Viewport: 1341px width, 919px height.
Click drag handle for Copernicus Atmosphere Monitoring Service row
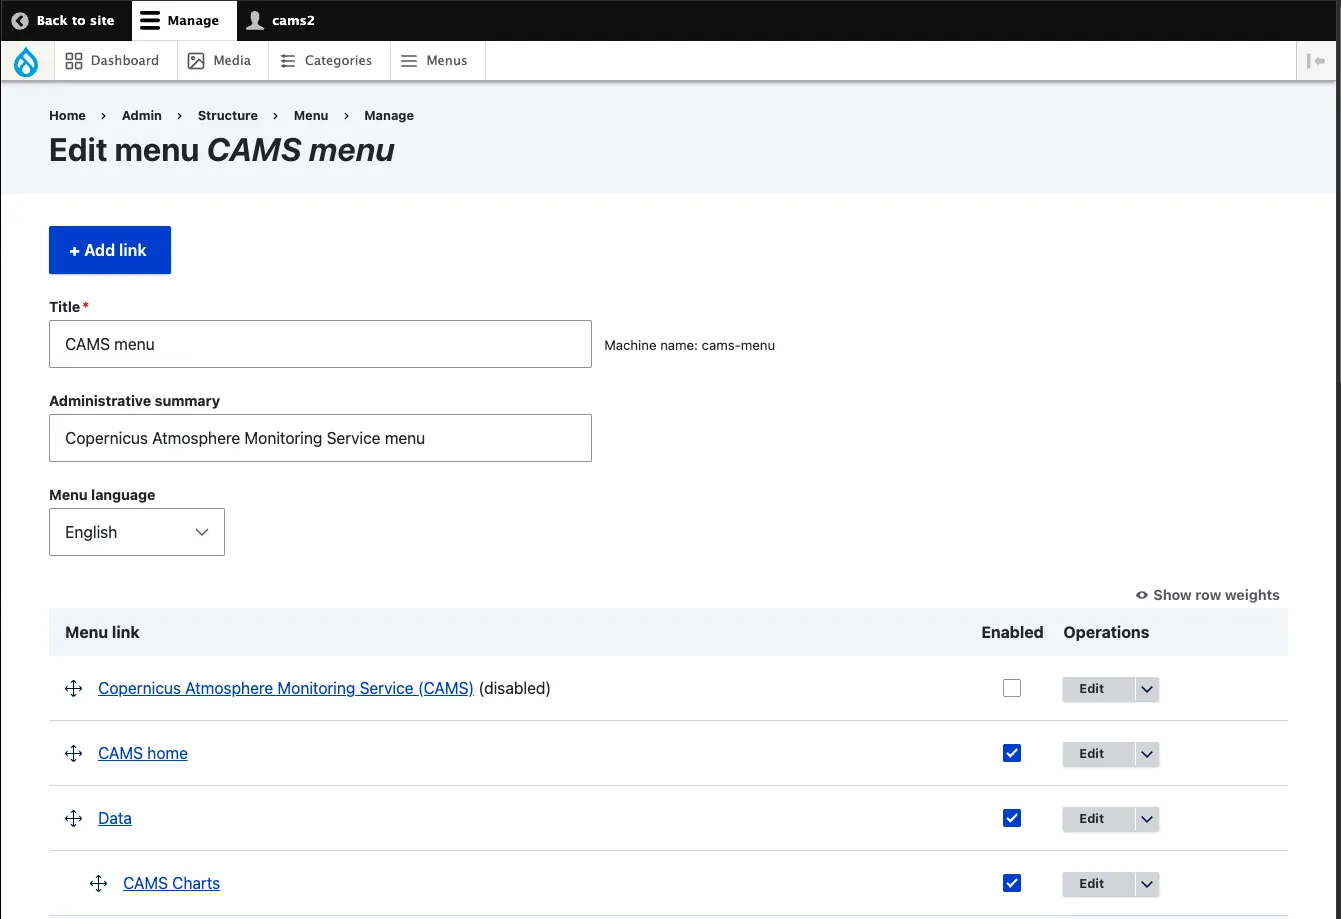pyautogui.click(x=73, y=689)
